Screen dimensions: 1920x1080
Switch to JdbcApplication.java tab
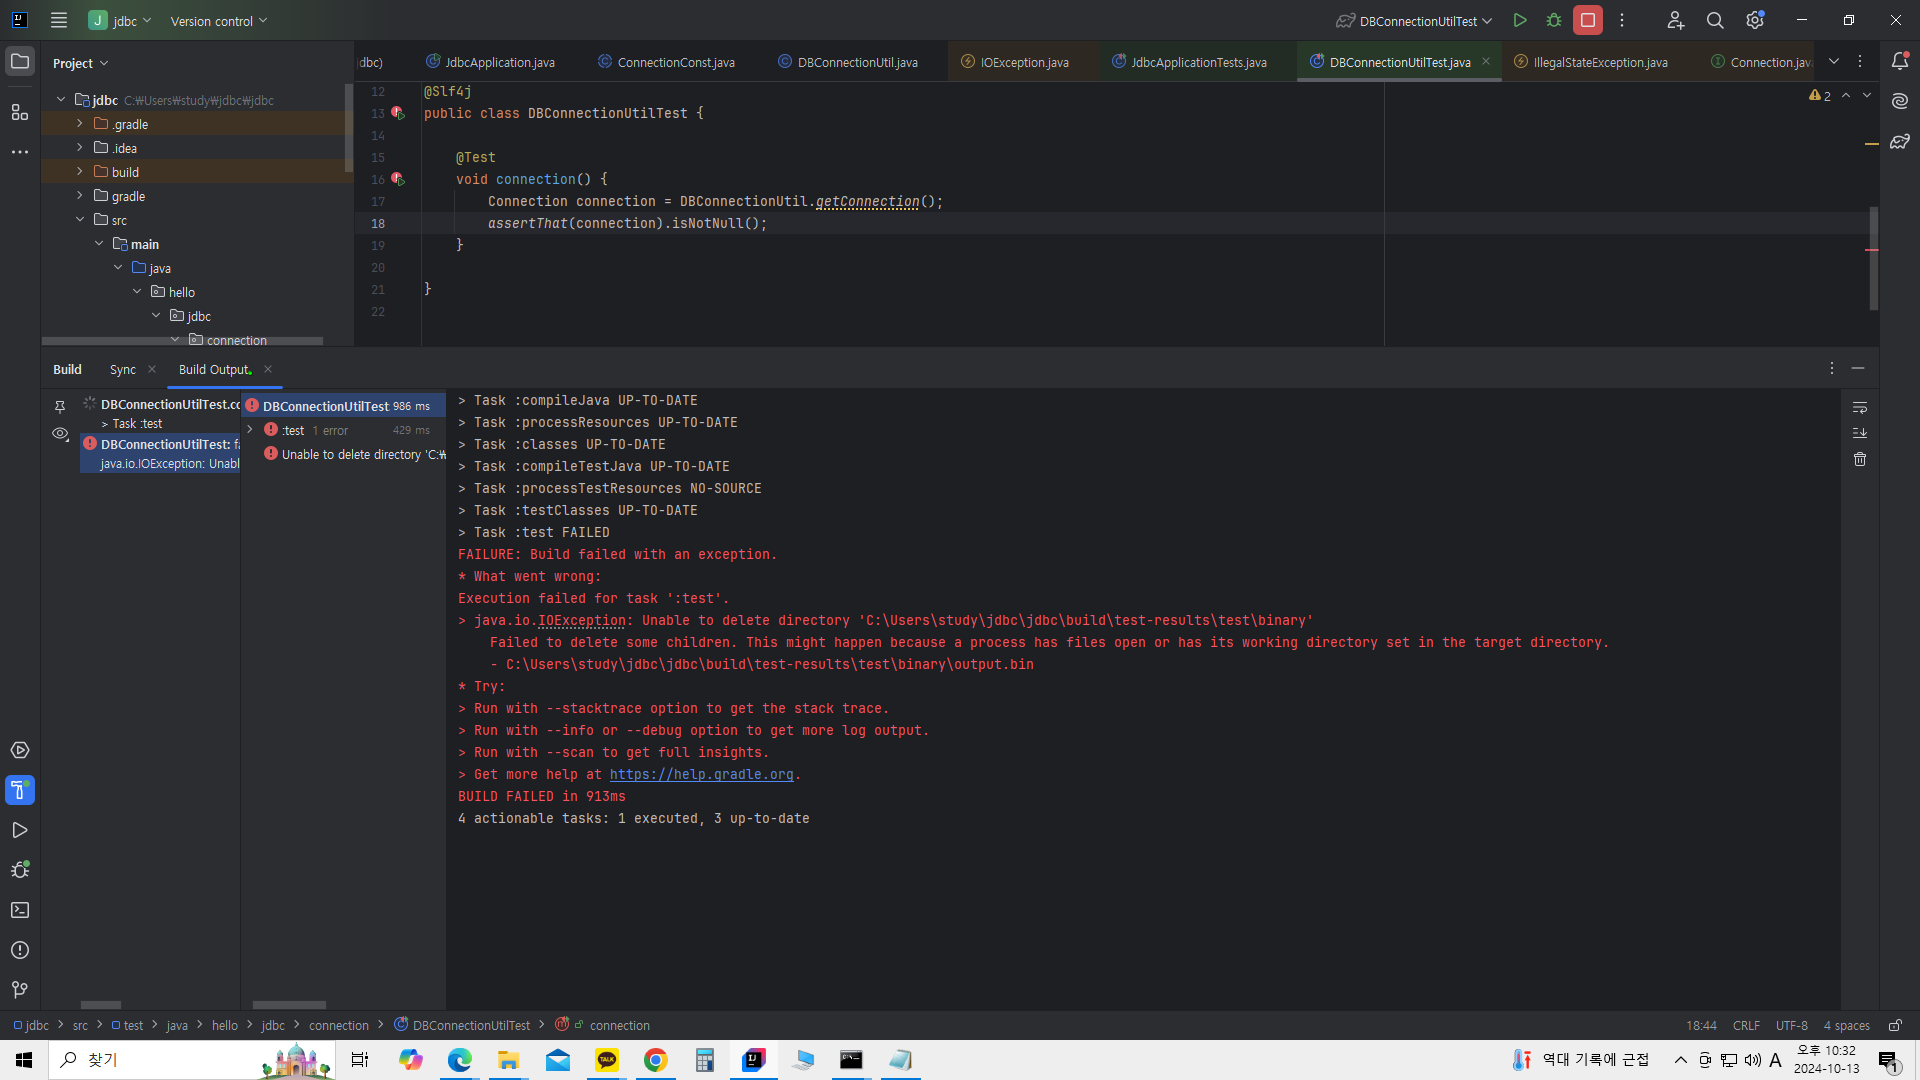tap(489, 62)
